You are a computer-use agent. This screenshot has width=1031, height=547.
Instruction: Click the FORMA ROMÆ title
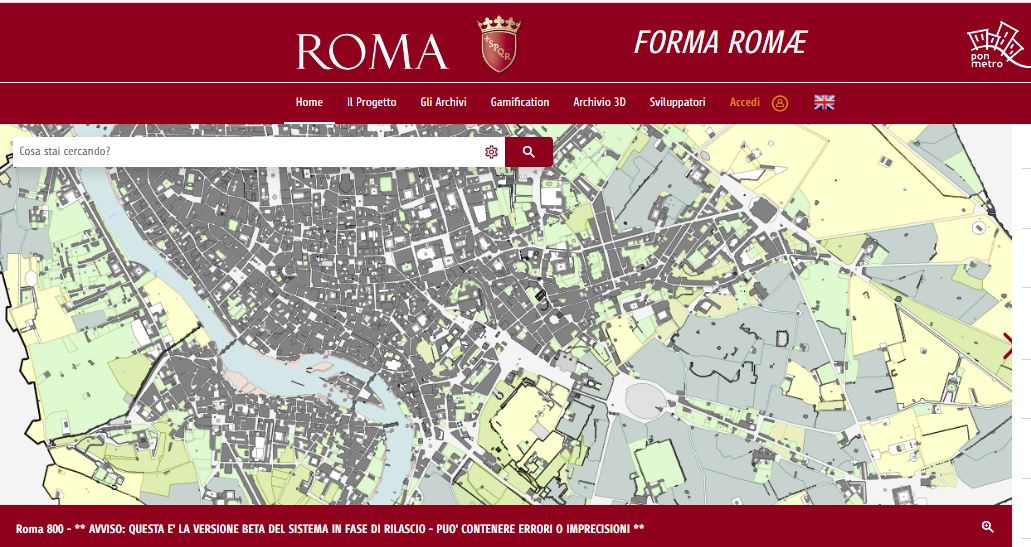(x=720, y=42)
